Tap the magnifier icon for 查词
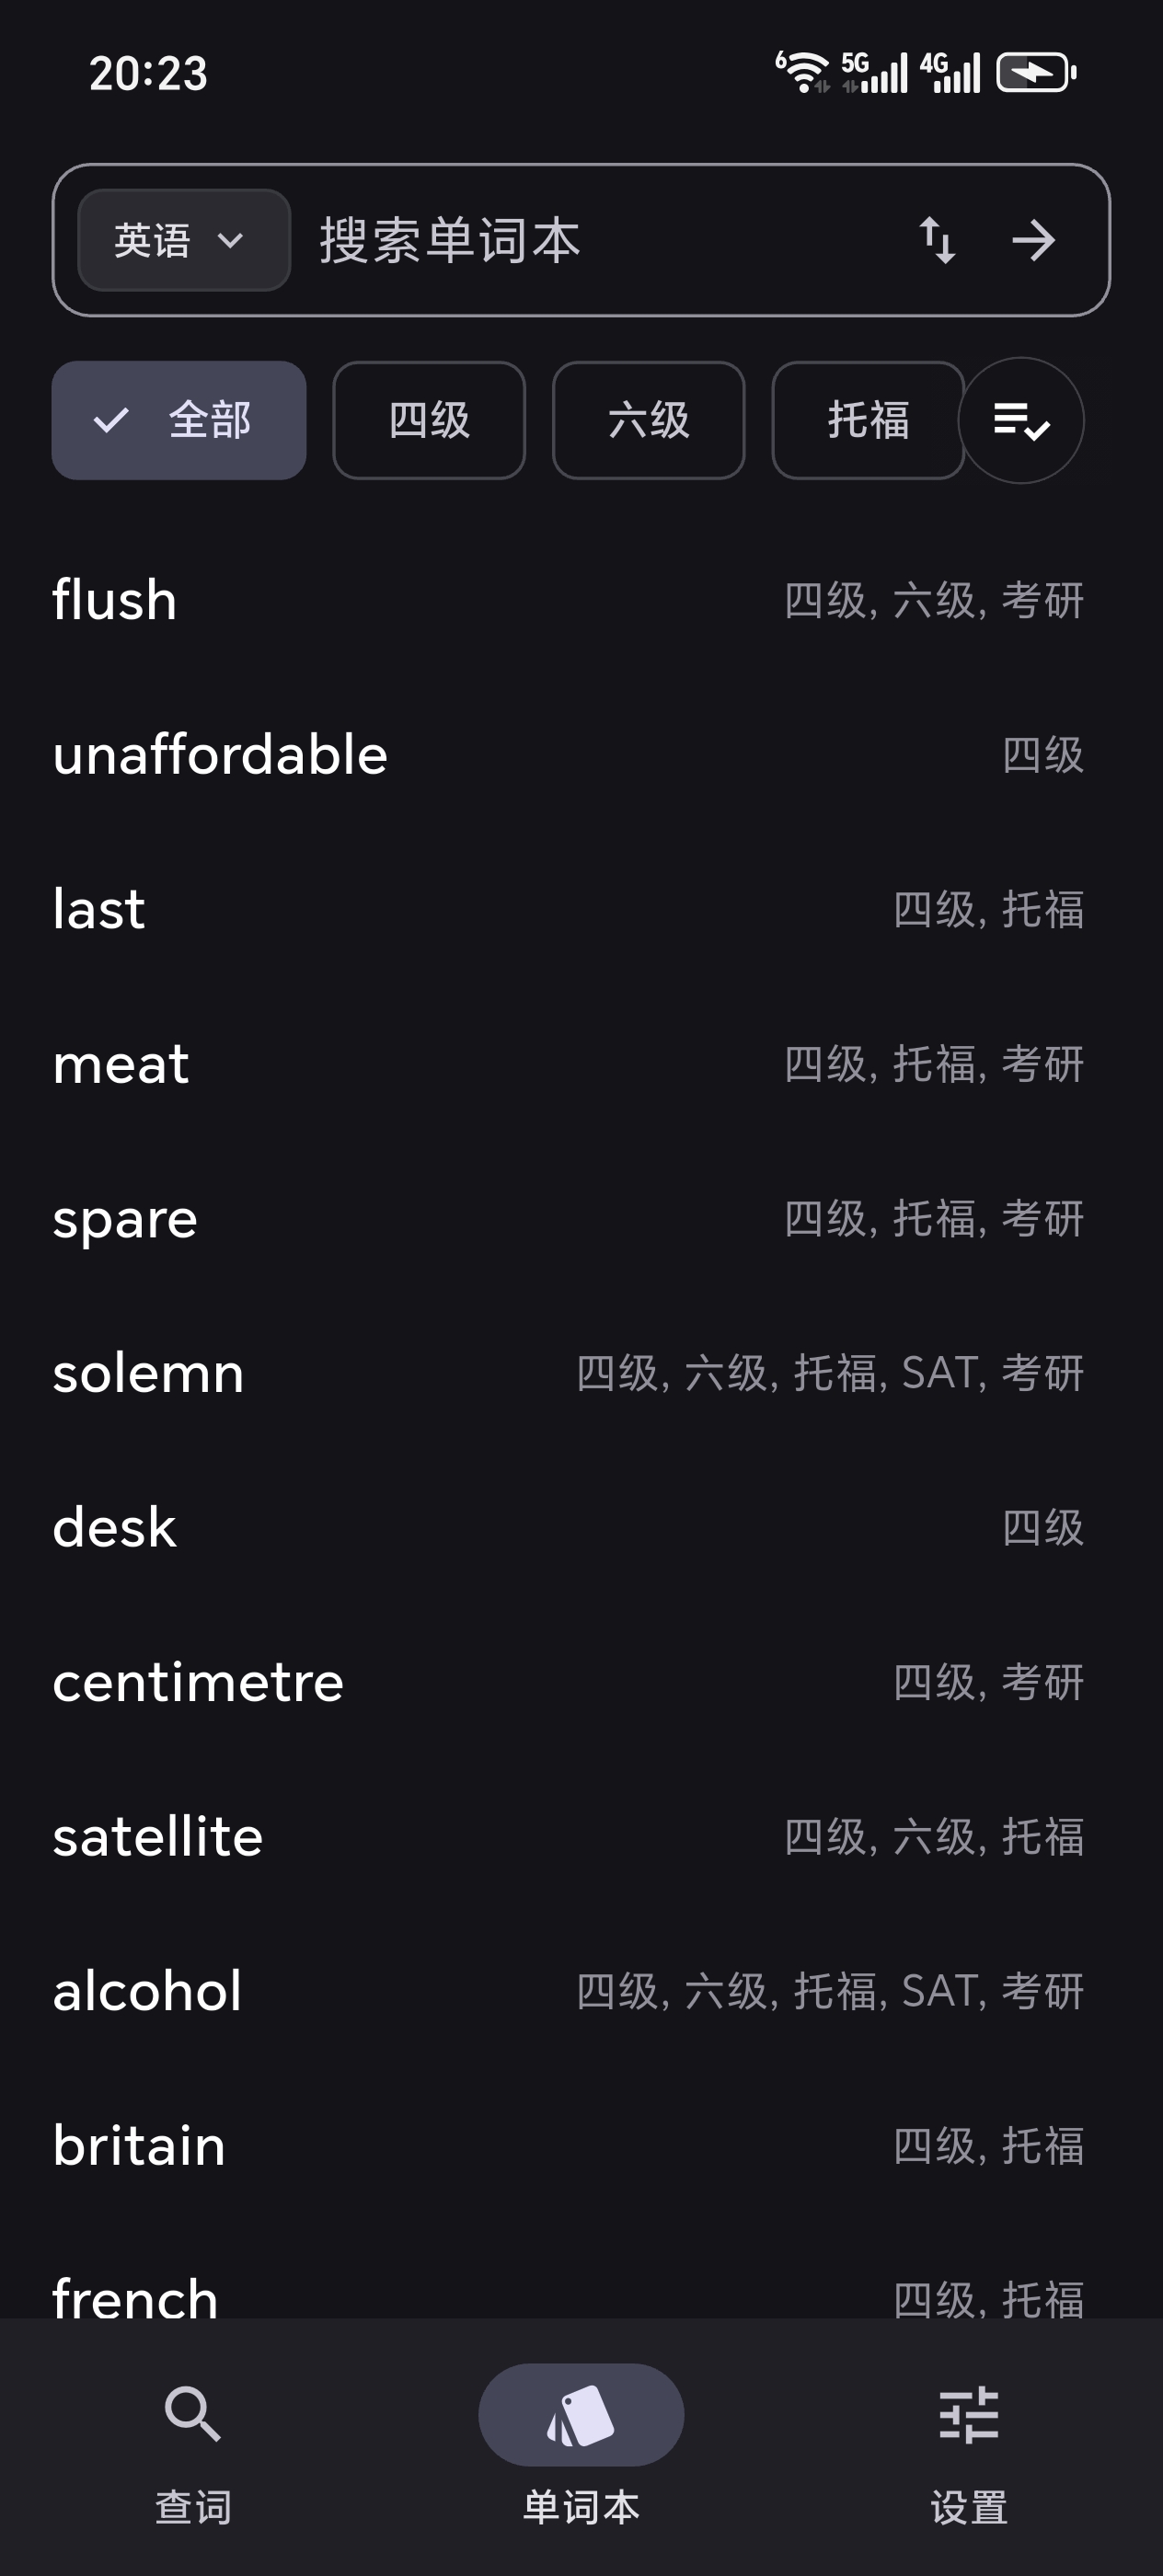The height and width of the screenshot is (2576, 1163). coord(193,2414)
